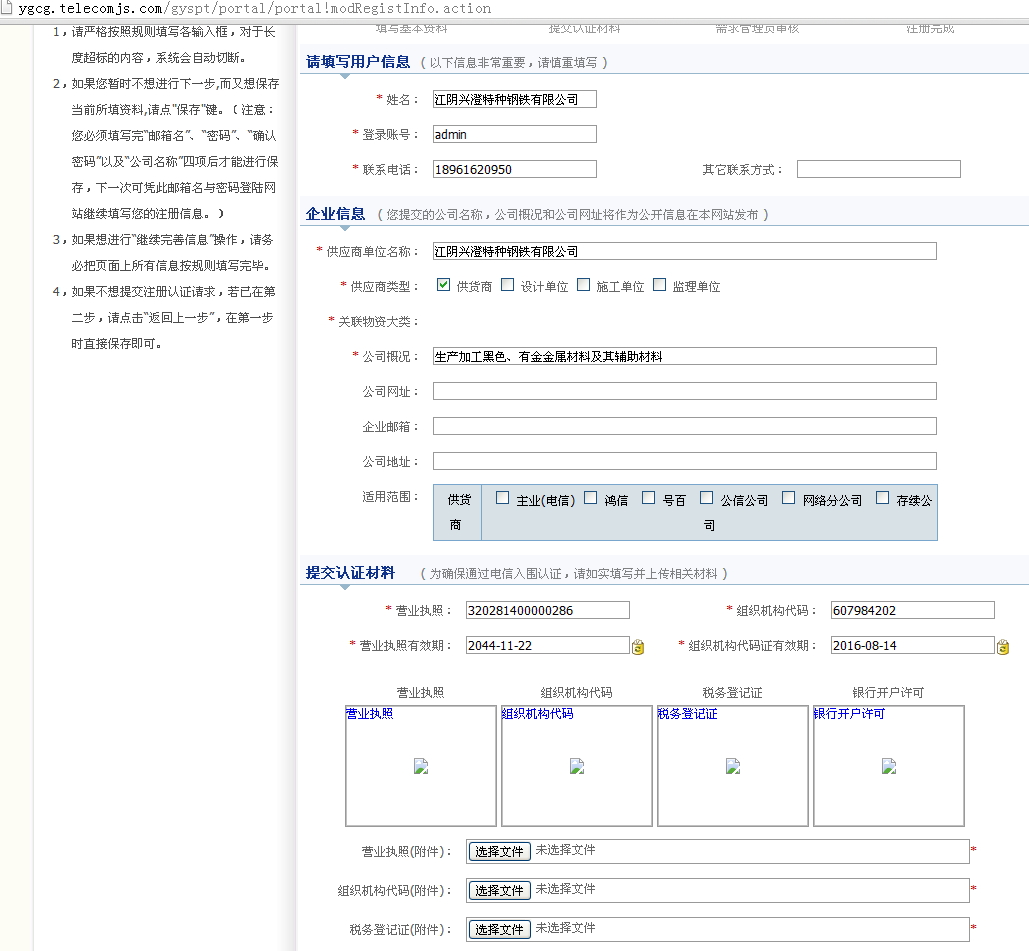This screenshot has height=951, width=1029.
Task: Focus the 公司概况 description field
Action: [684, 356]
